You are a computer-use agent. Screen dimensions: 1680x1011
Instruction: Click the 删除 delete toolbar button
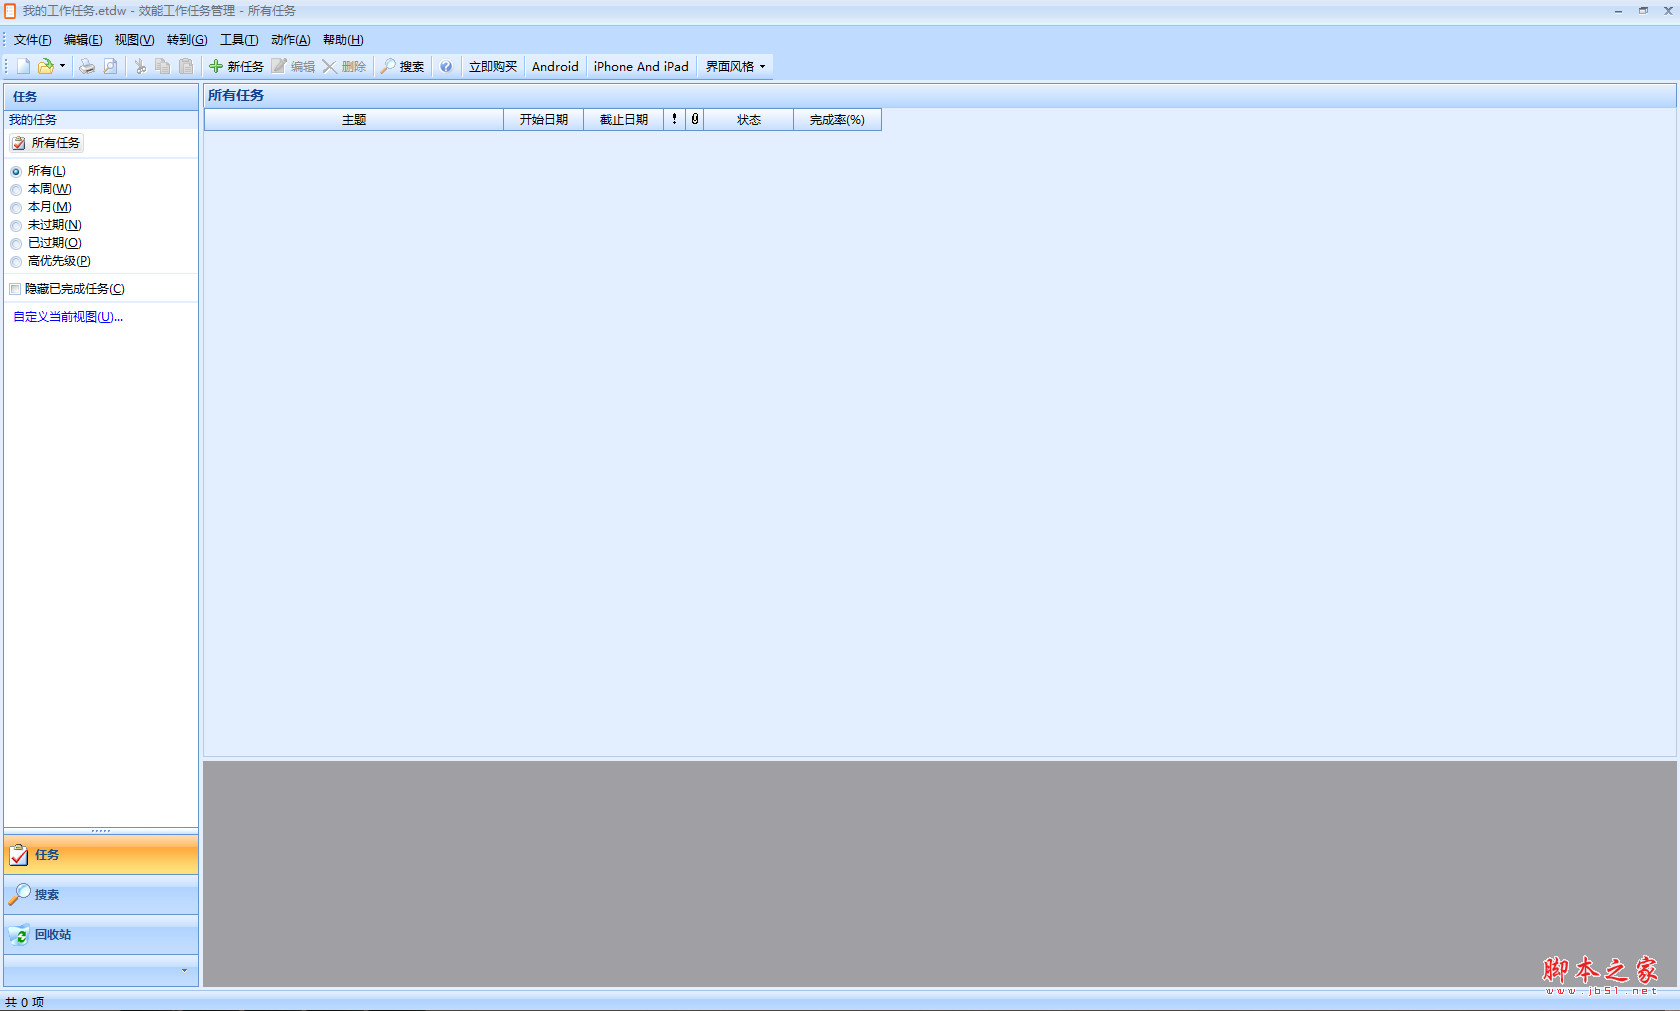(344, 66)
